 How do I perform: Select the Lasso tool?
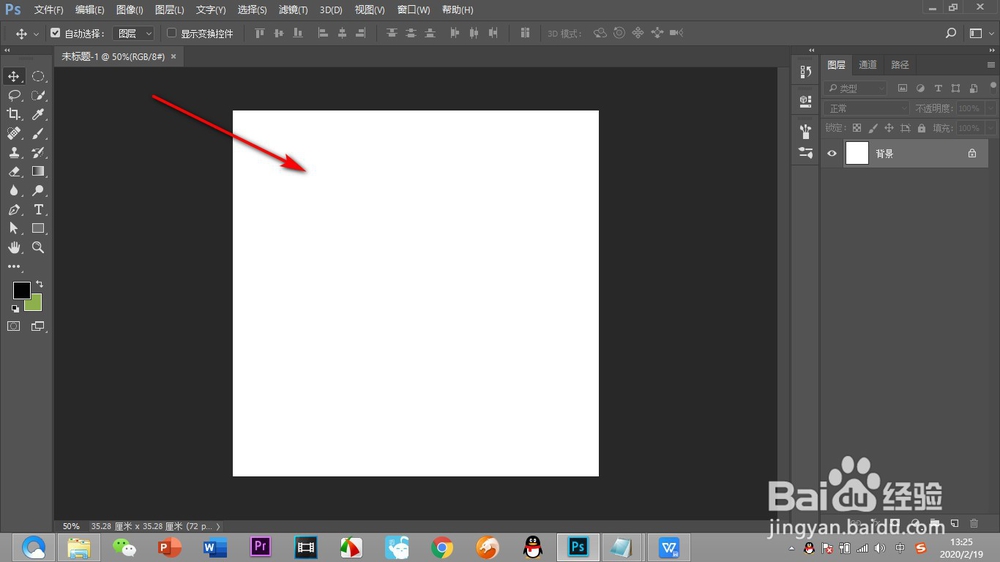[x=13, y=95]
